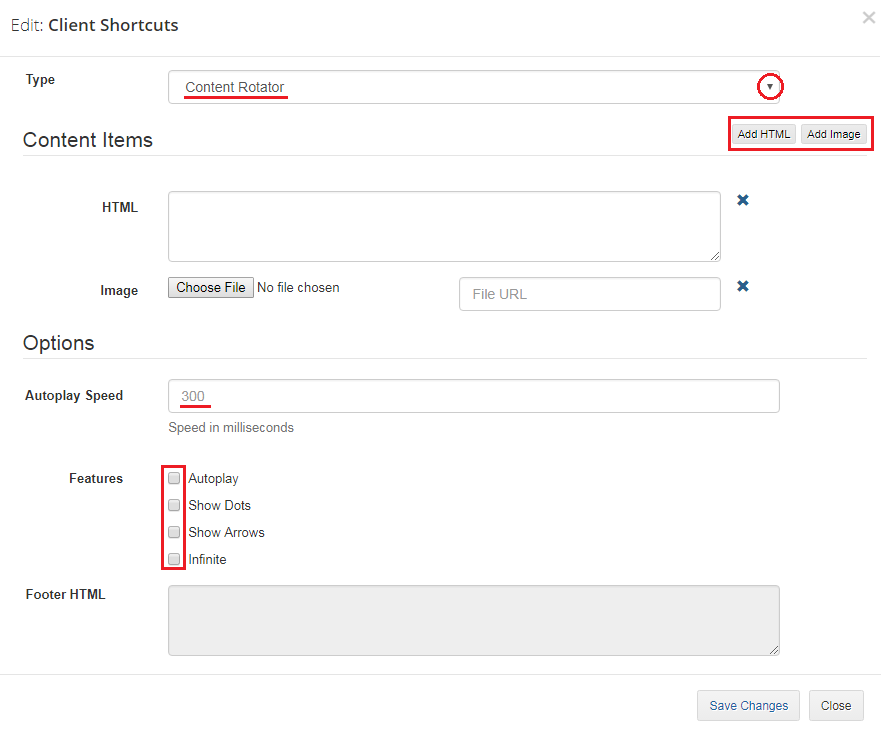This screenshot has width=881, height=731.
Task: Click the Autoplay Speed field
Action: coord(474,396)
